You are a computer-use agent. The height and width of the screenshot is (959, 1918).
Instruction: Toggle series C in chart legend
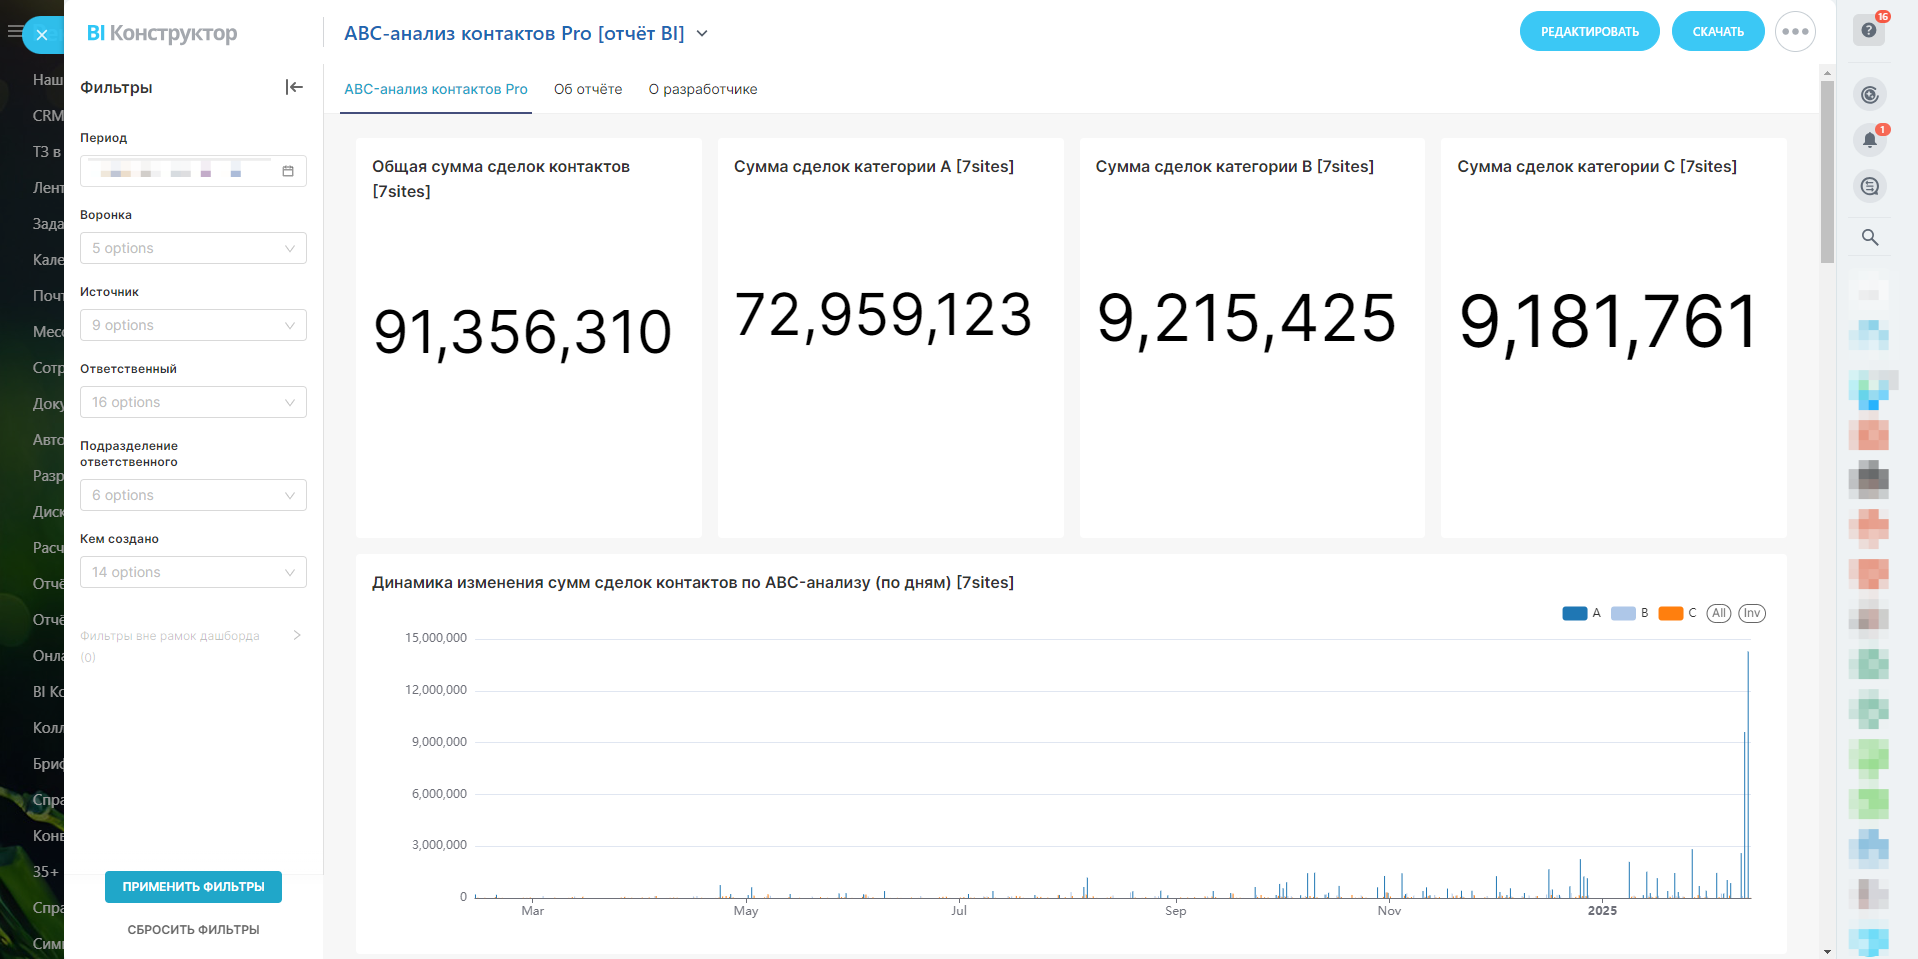pos(1670,613)
